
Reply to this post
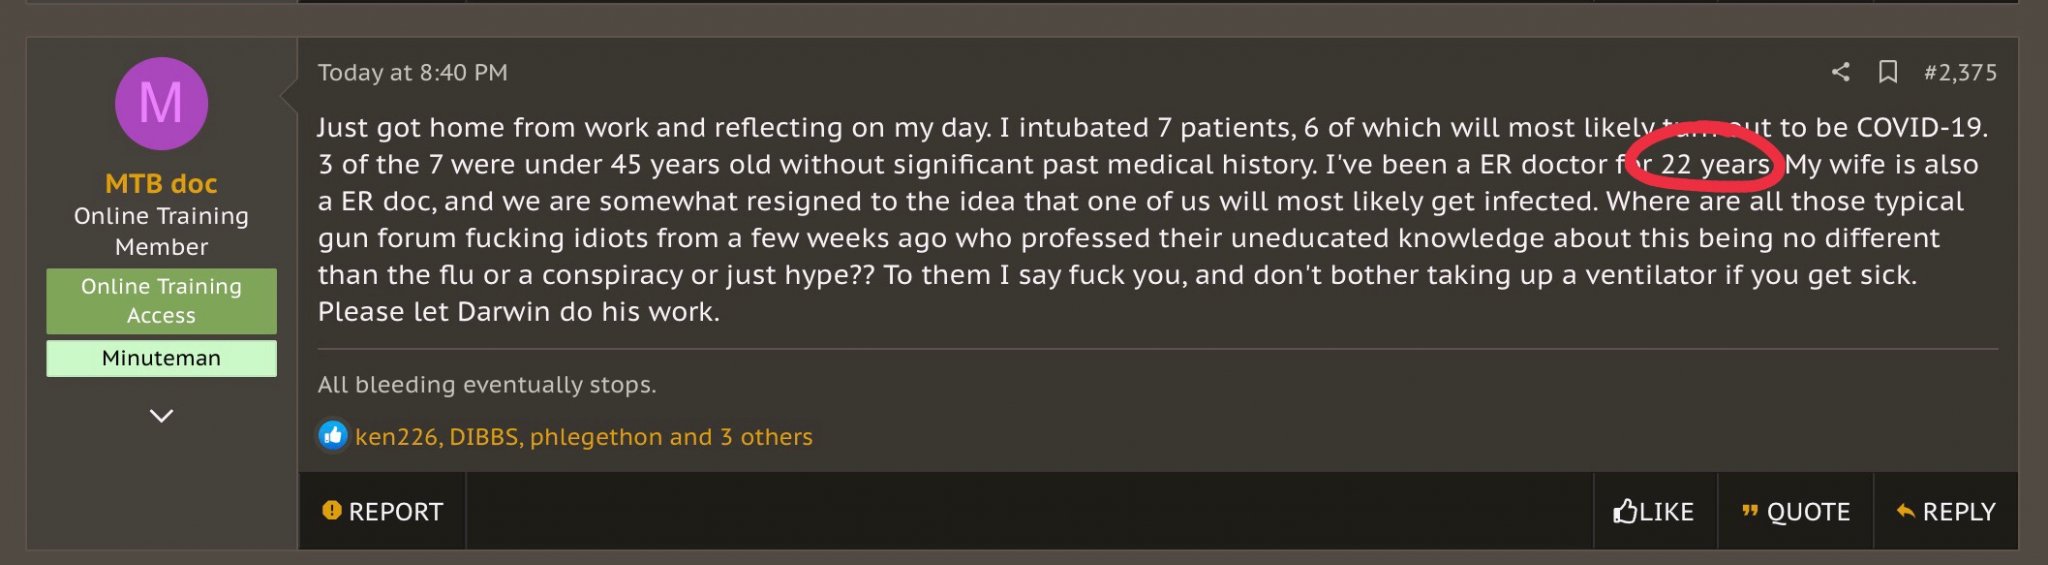point(1946,512)
